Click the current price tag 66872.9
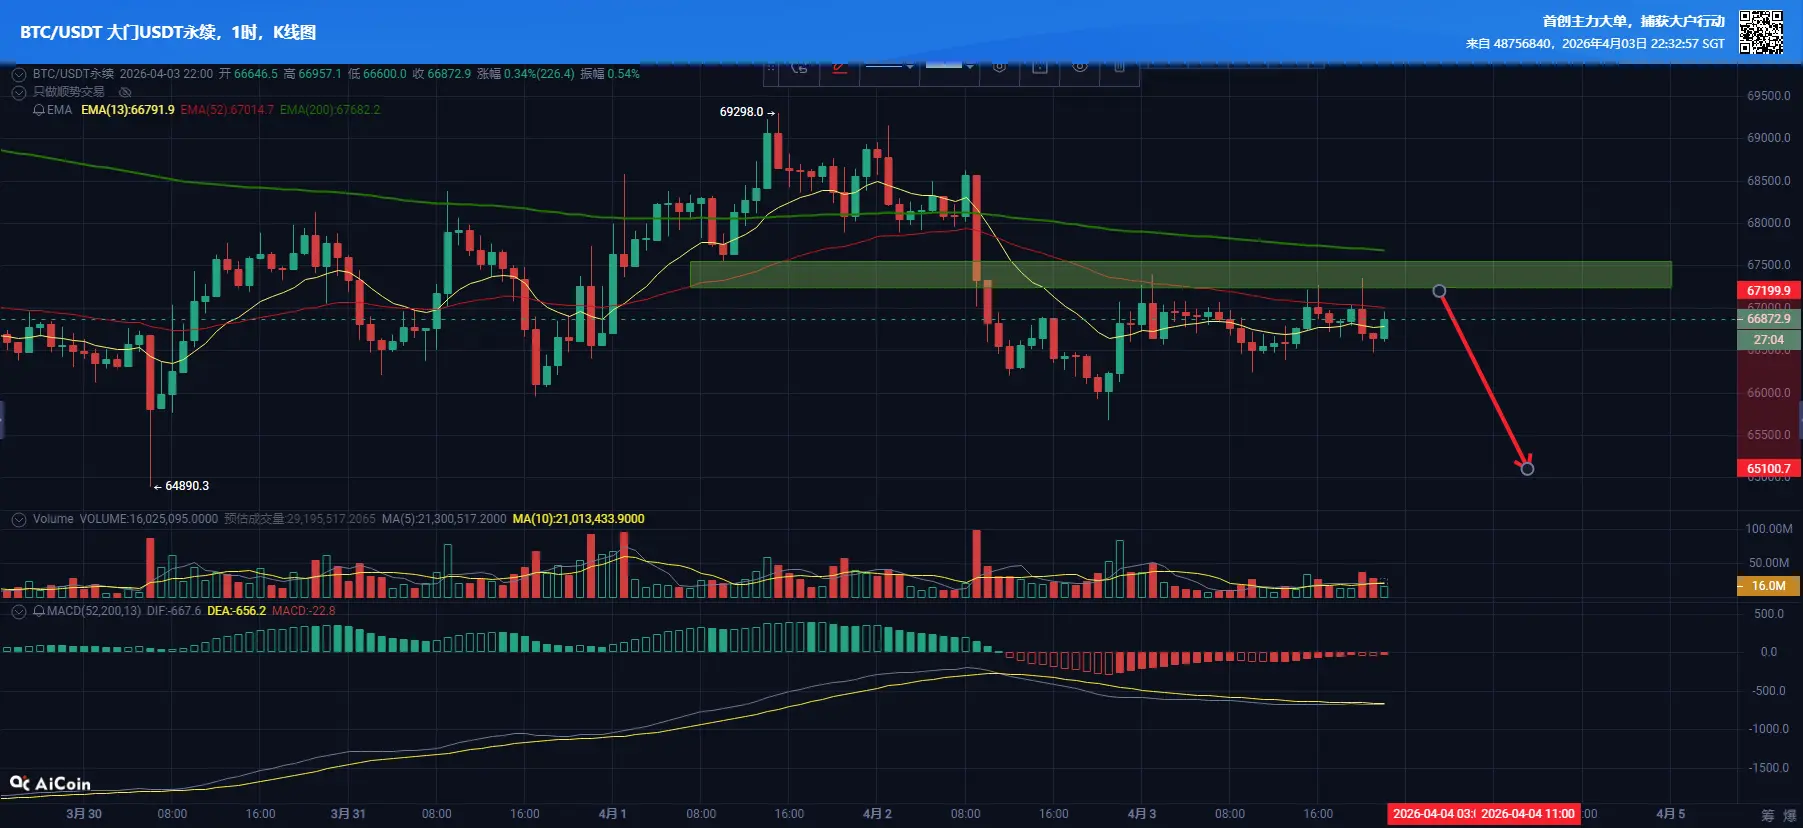The width and height of the screenshot is (1803, 828). coord(1769,319)
